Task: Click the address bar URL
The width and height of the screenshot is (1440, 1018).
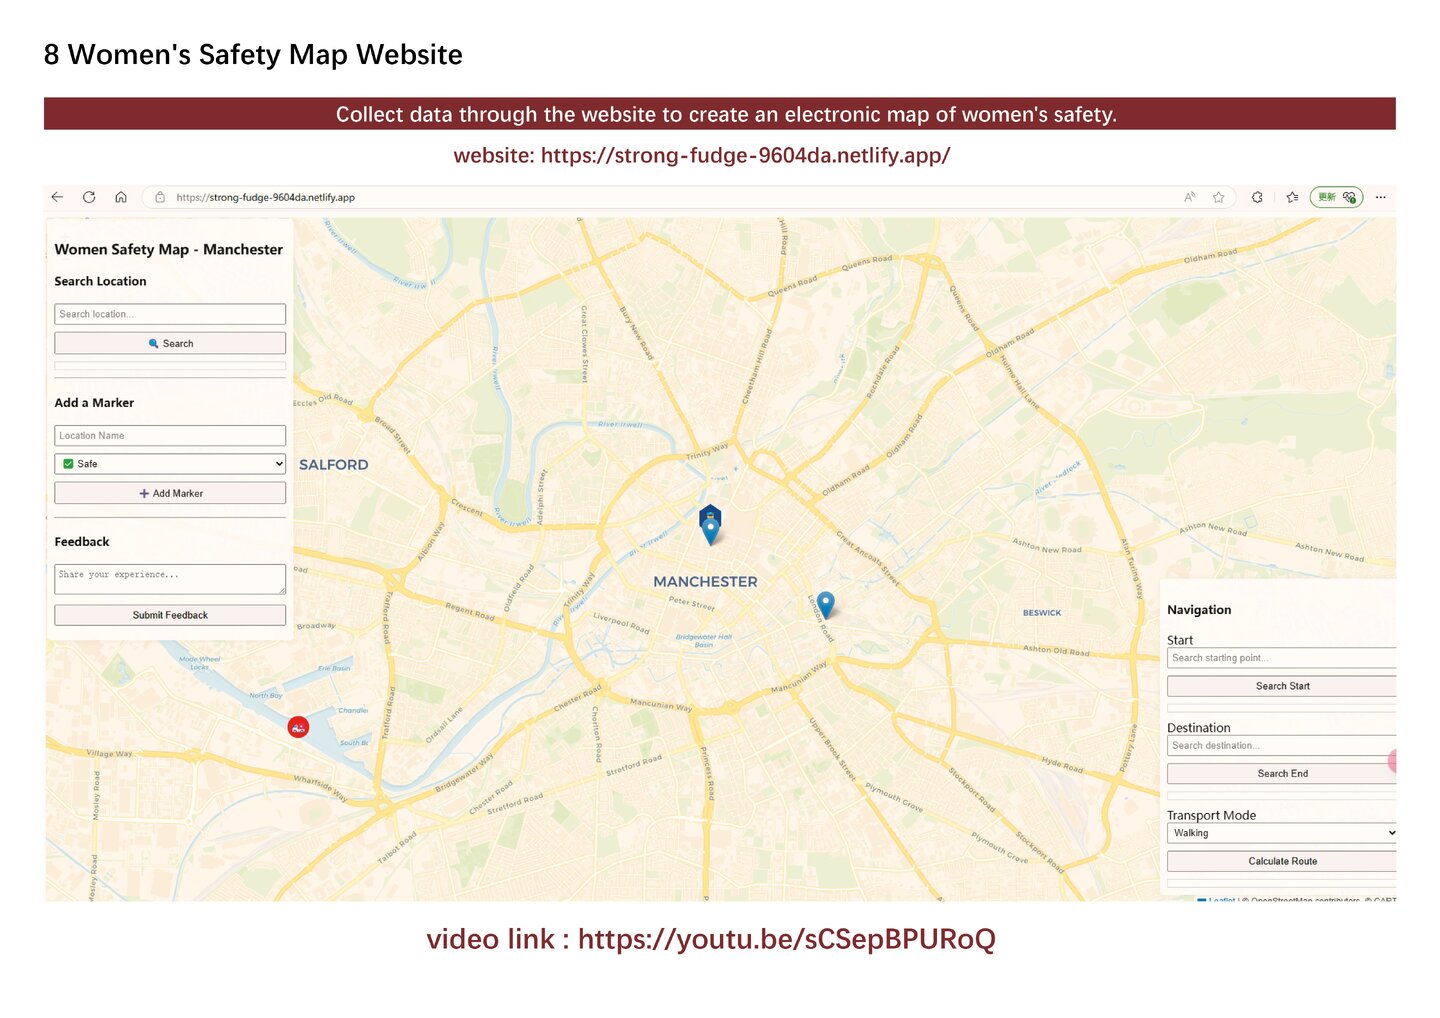Action: click(x=265, y=197)
